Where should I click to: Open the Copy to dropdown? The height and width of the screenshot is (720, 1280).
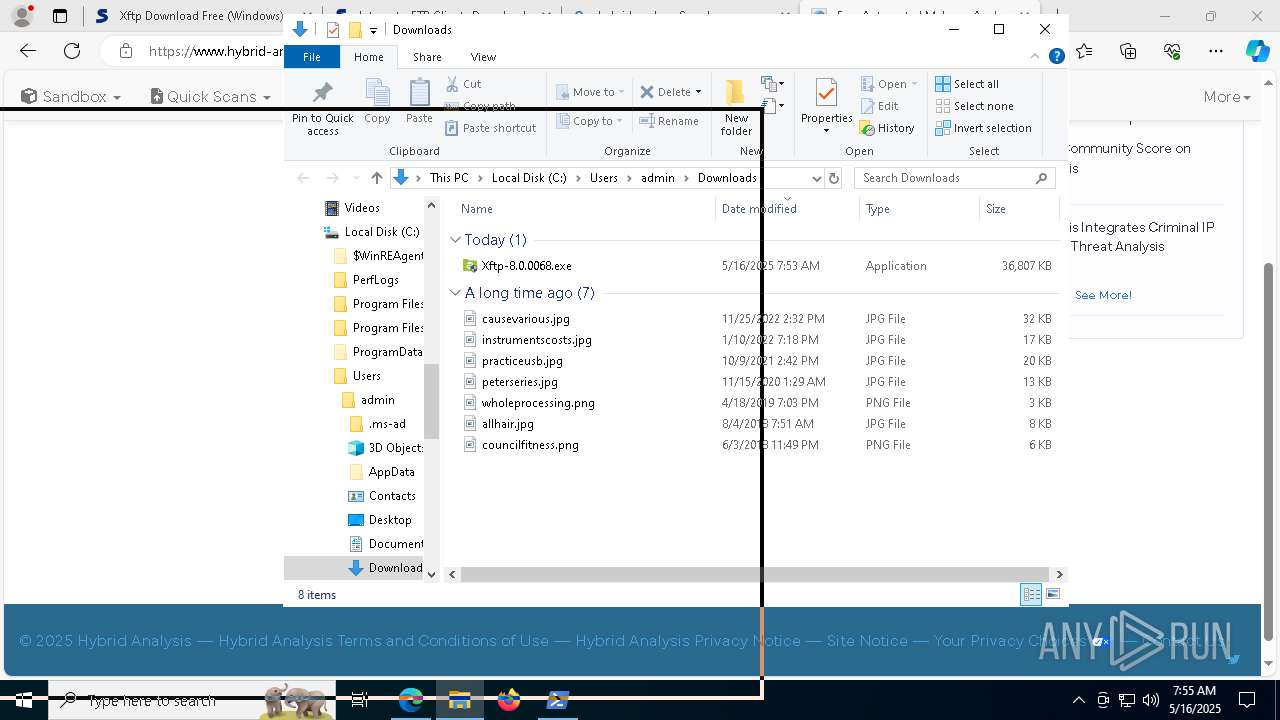[x=590, y=121]
